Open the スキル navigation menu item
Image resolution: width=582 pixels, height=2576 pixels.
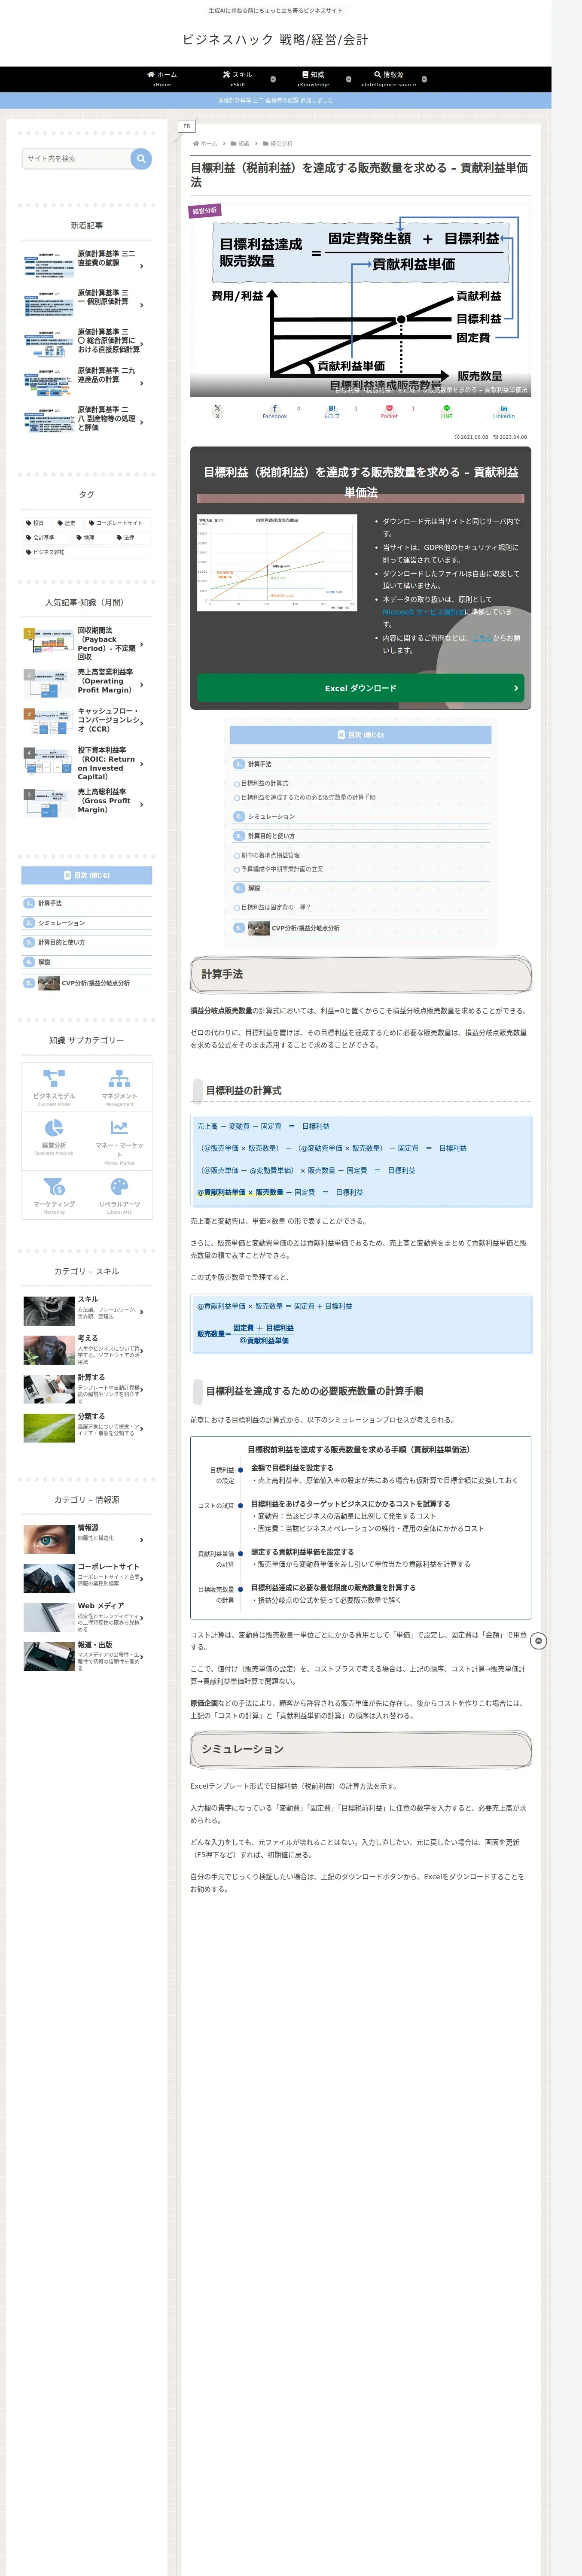pos(238,79)
